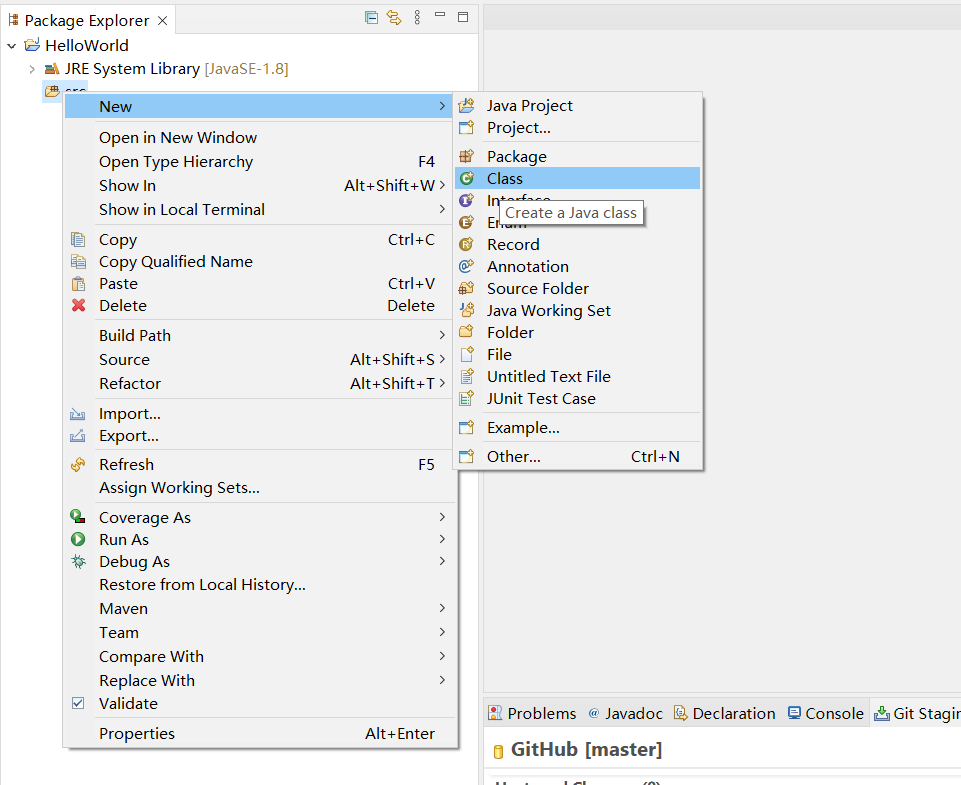Click the JUnit Test Case icon
This screenshot has width=961, height=785.
467,398
